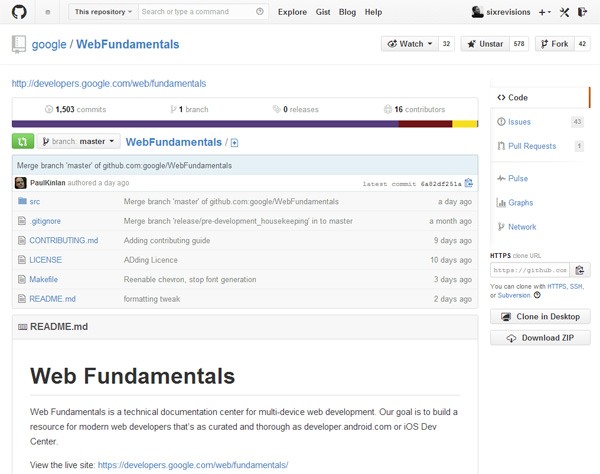Unstar the WebFundamentals repository
Viewport: 600px width, 474px height.
click(x=484, y=44)
